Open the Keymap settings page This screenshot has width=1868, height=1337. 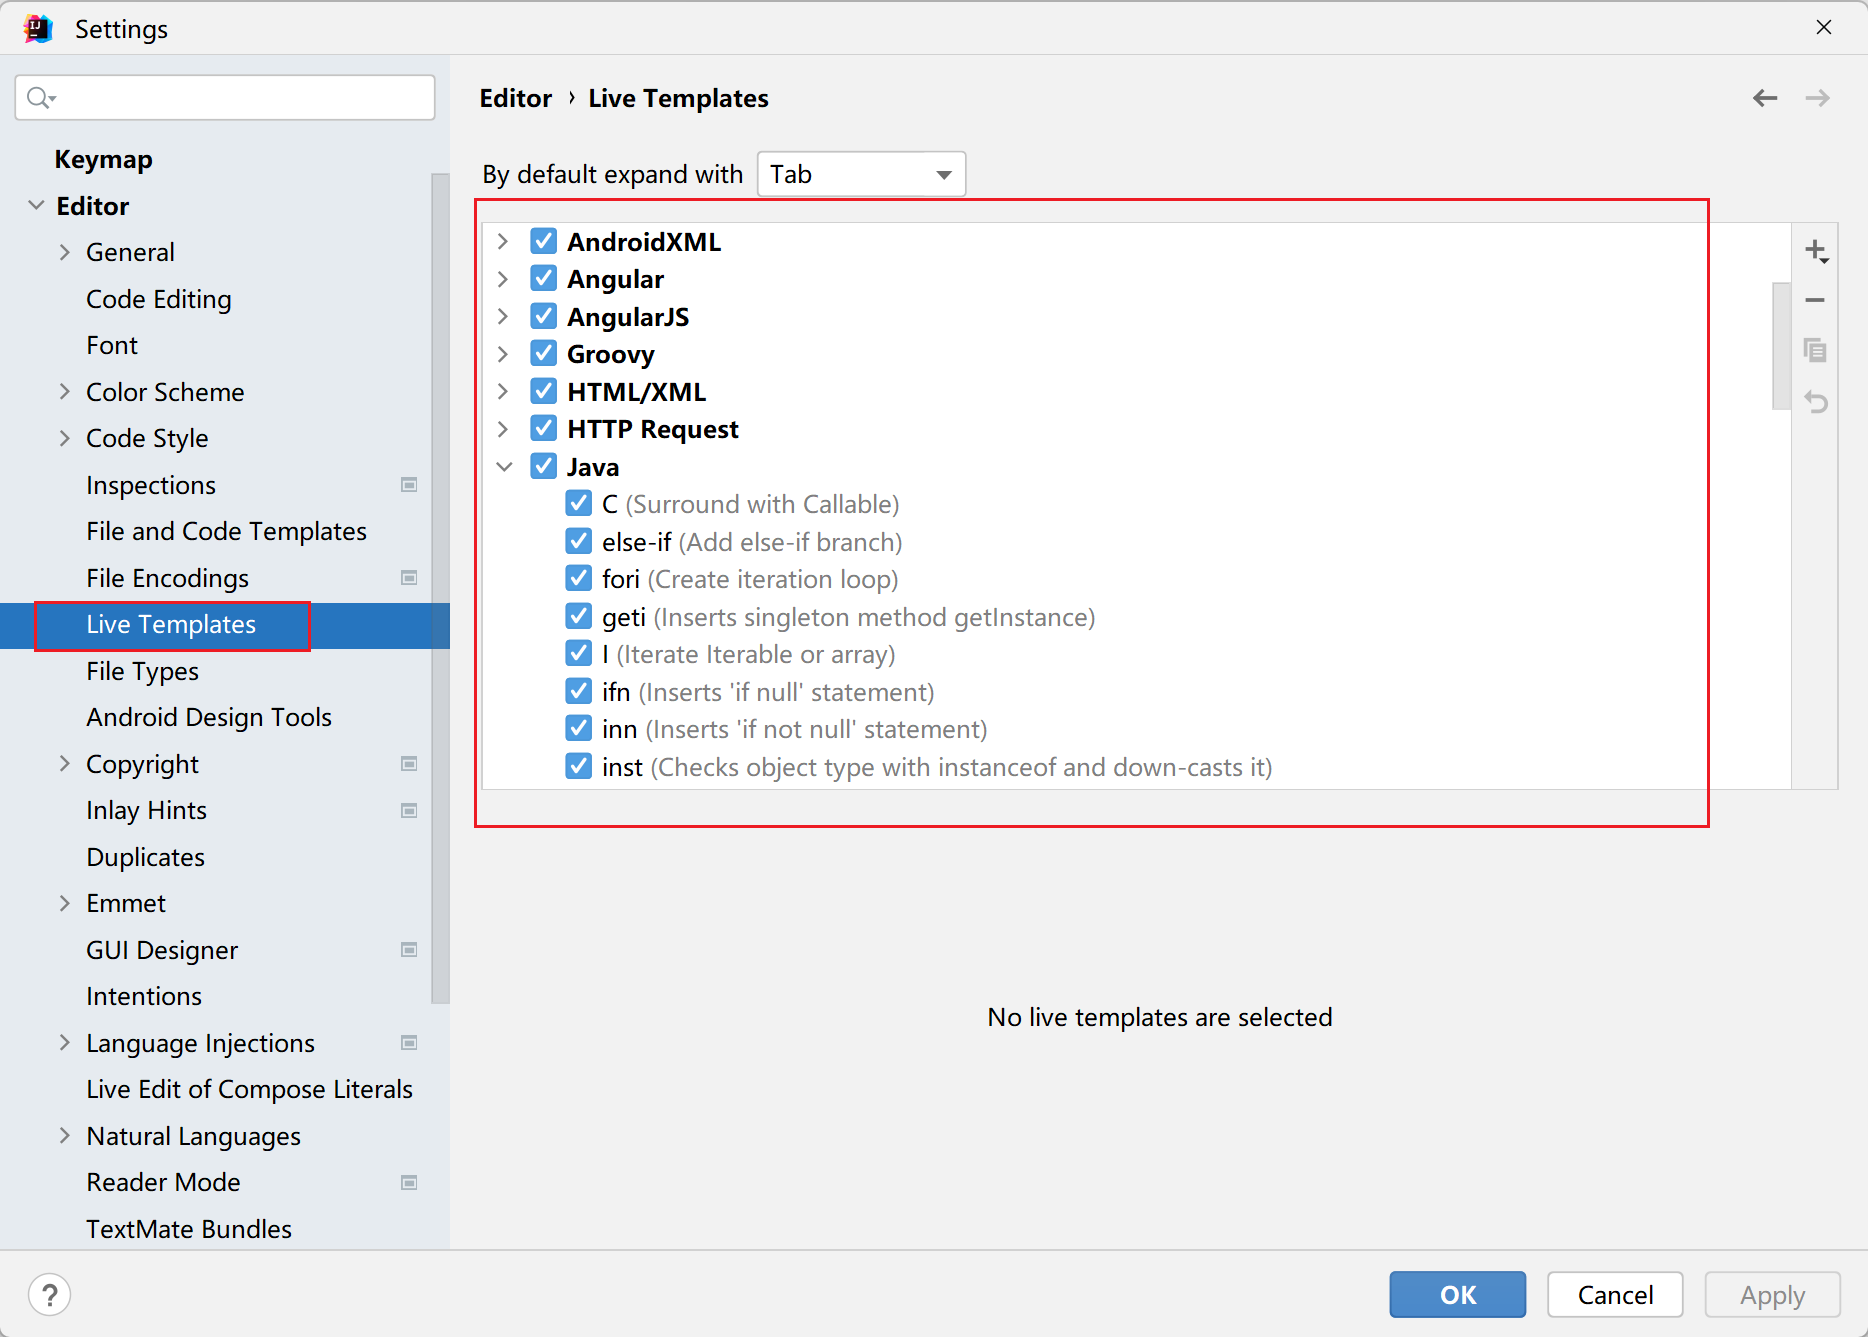pyautogui.click(x=103, y=159)
